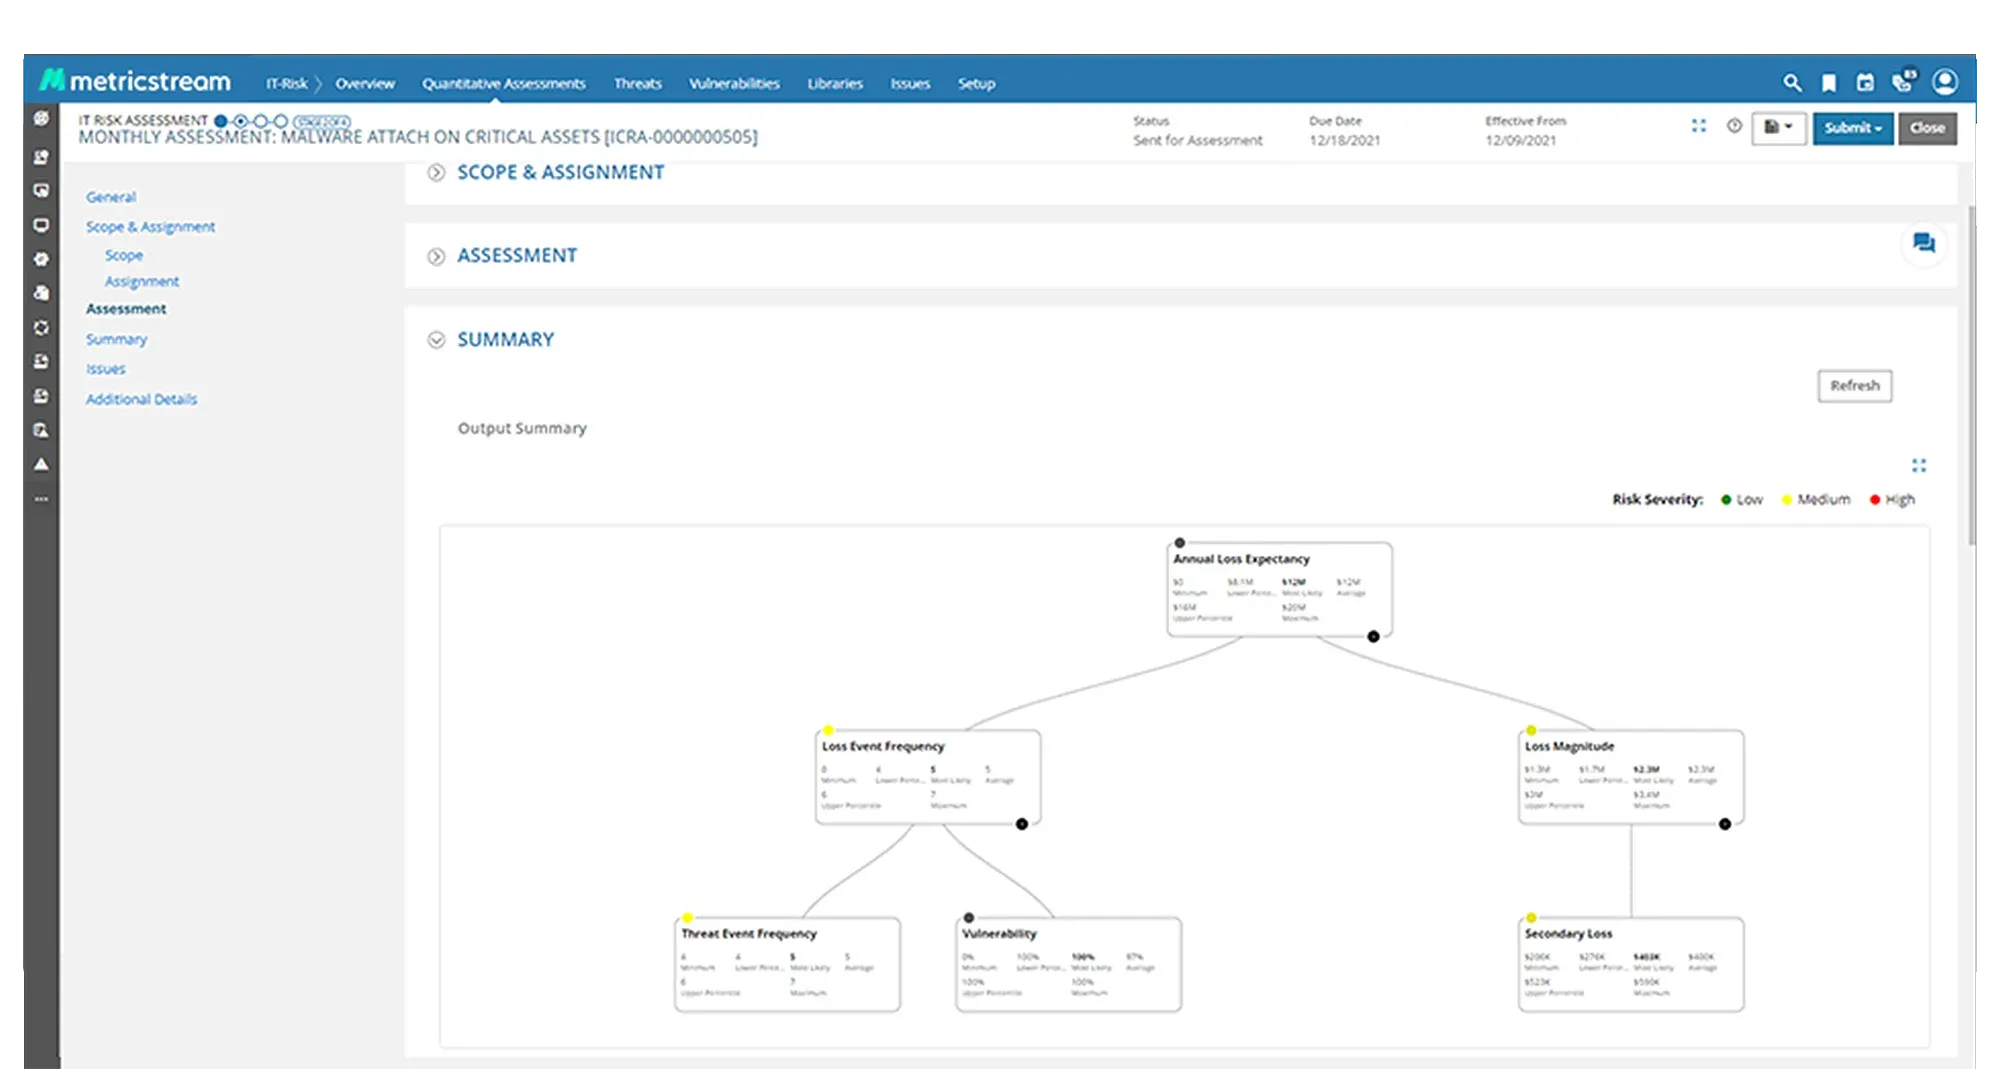Open the save document dropdown button
This screenshot has width=2000, height=1069.
point(1778,128)
